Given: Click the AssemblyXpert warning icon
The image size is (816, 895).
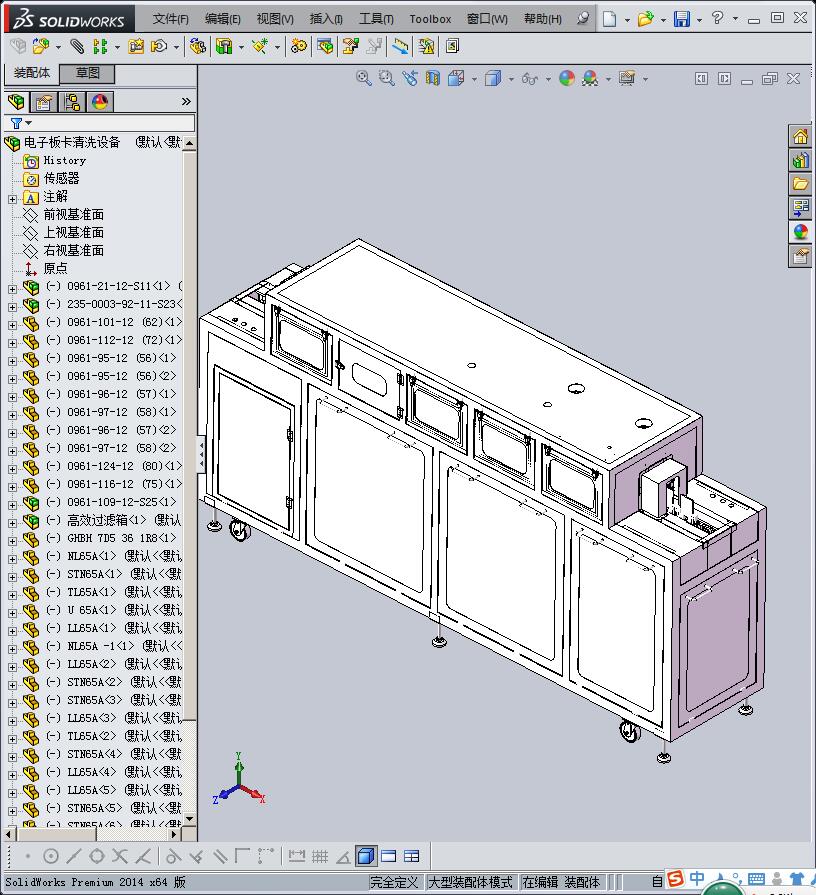Looking at the screenshot, I should click(426, 46).
